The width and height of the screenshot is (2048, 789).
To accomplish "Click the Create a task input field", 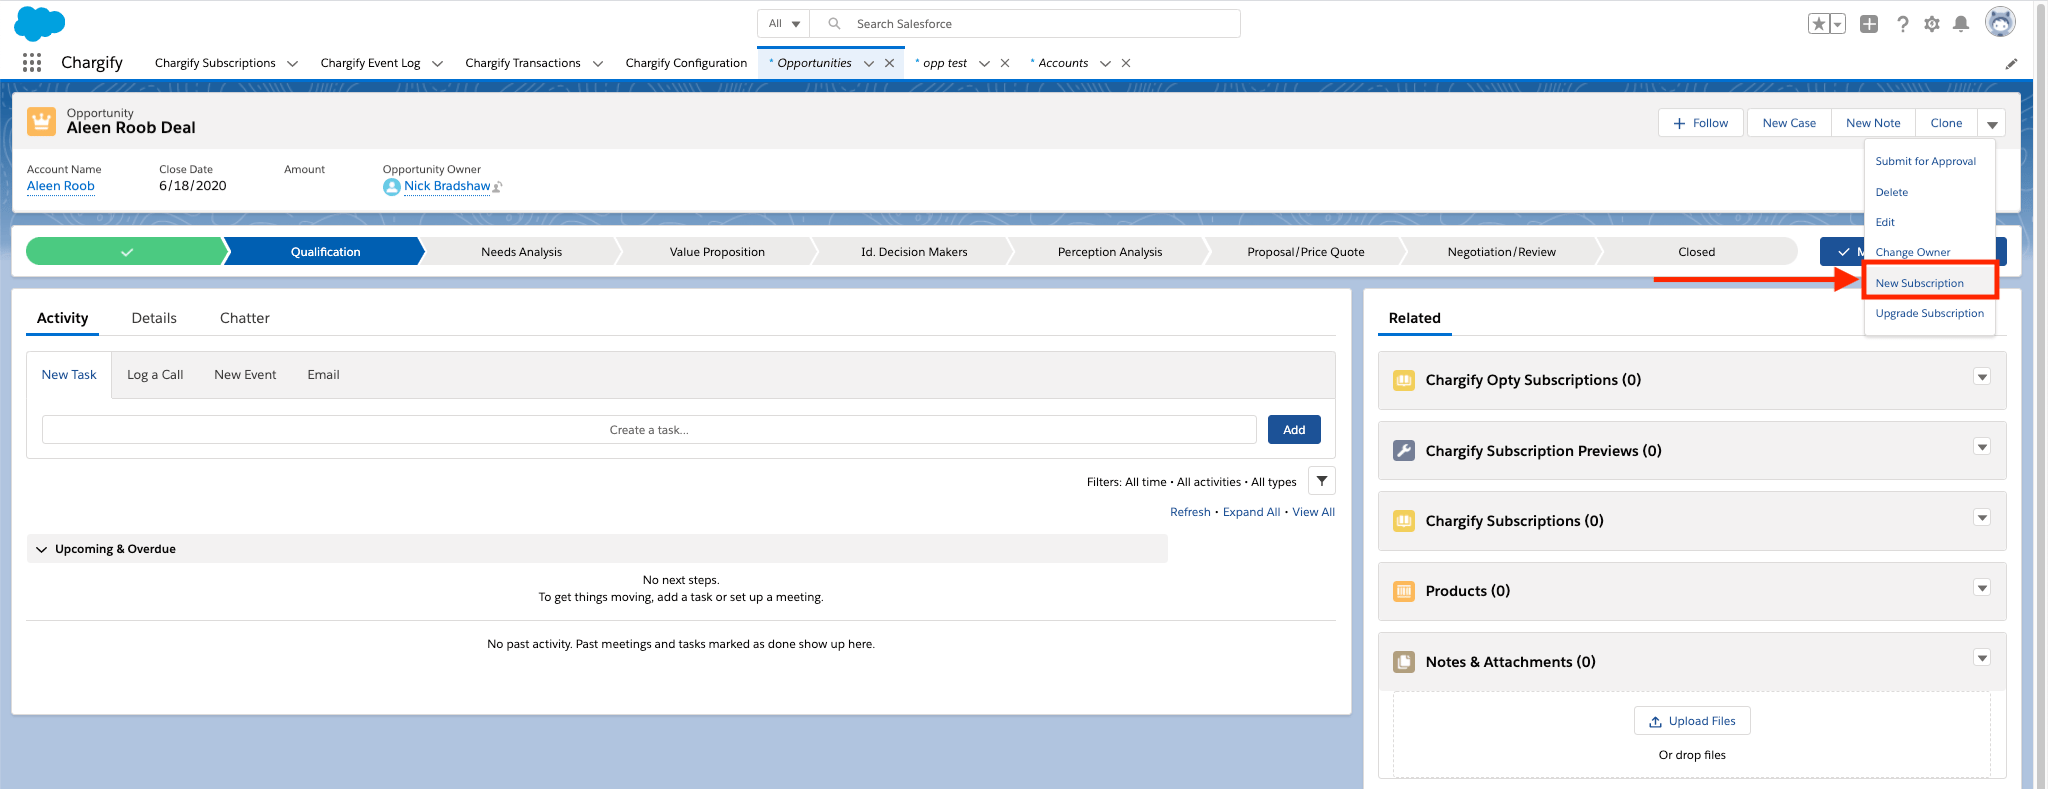I will coord(649,430).
